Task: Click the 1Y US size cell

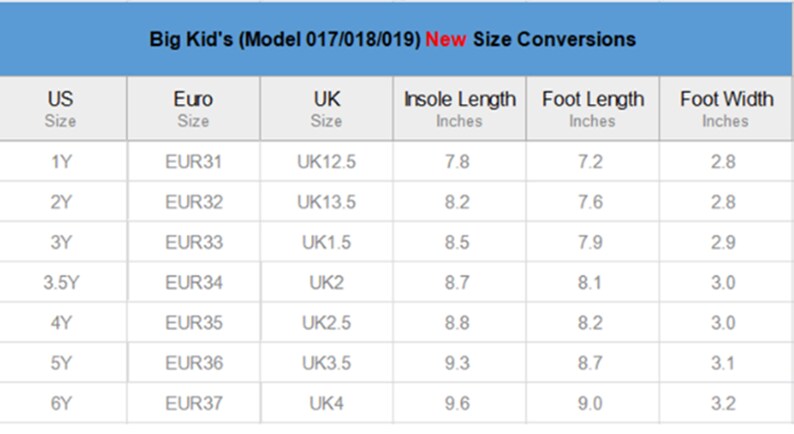Action: [x=63, y=162]
